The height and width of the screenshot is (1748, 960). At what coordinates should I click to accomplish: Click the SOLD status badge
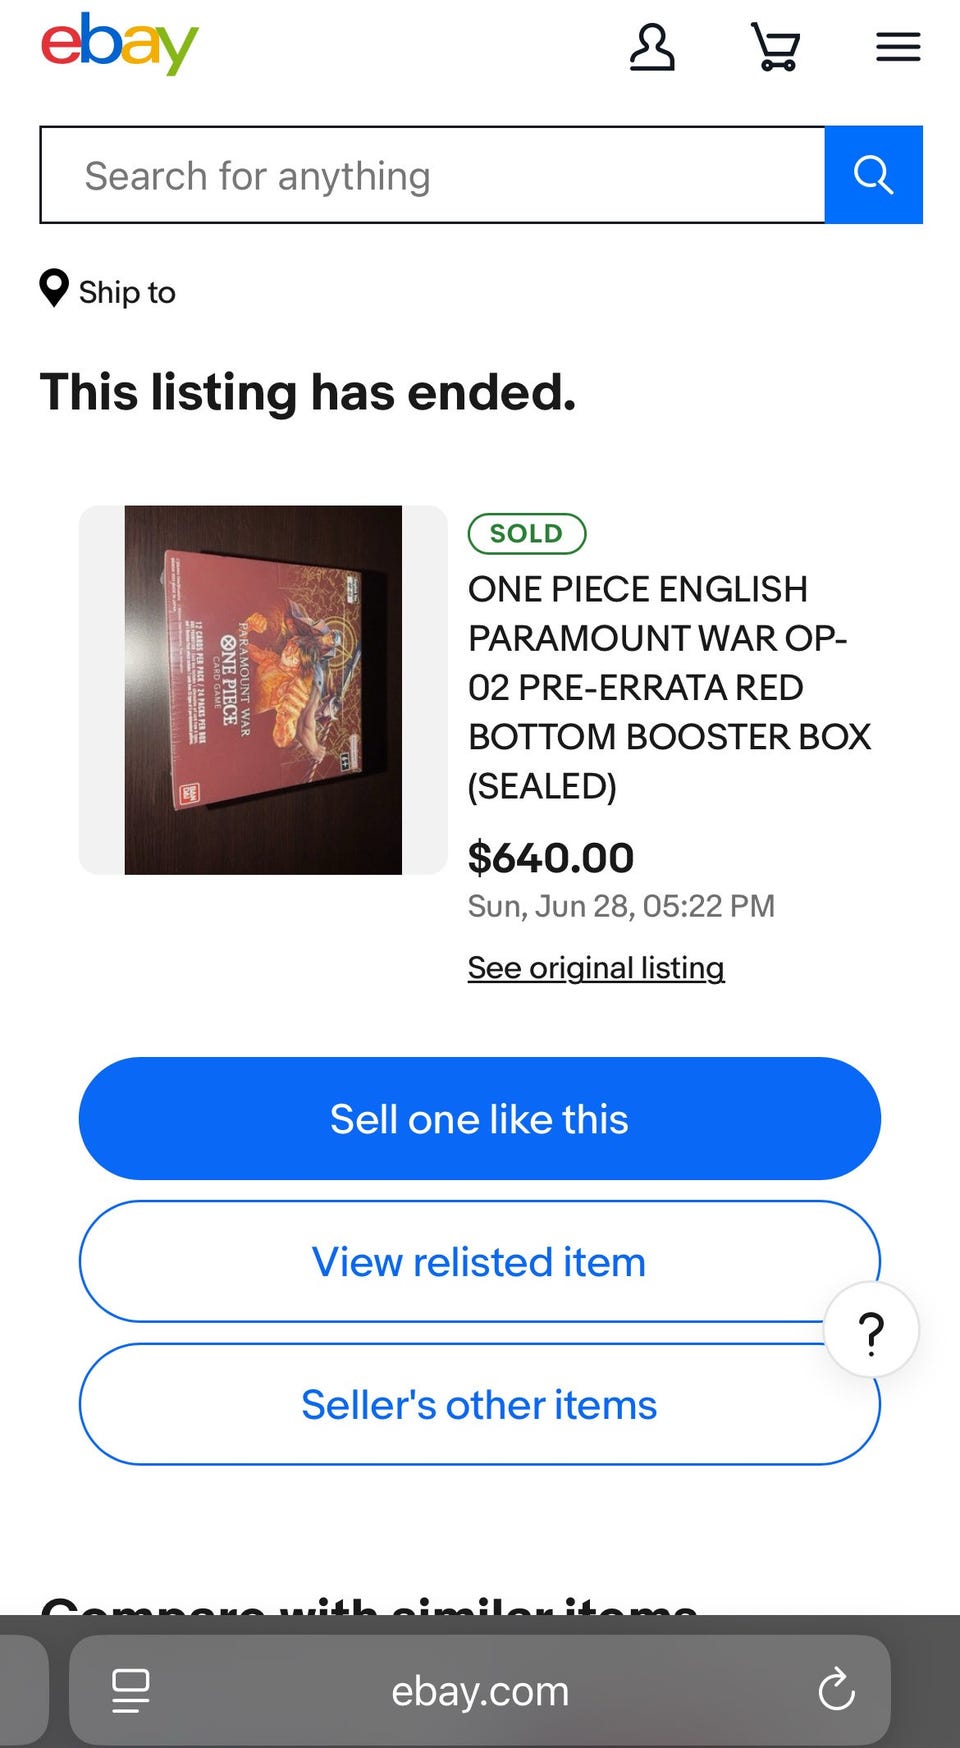pos(527,533)
